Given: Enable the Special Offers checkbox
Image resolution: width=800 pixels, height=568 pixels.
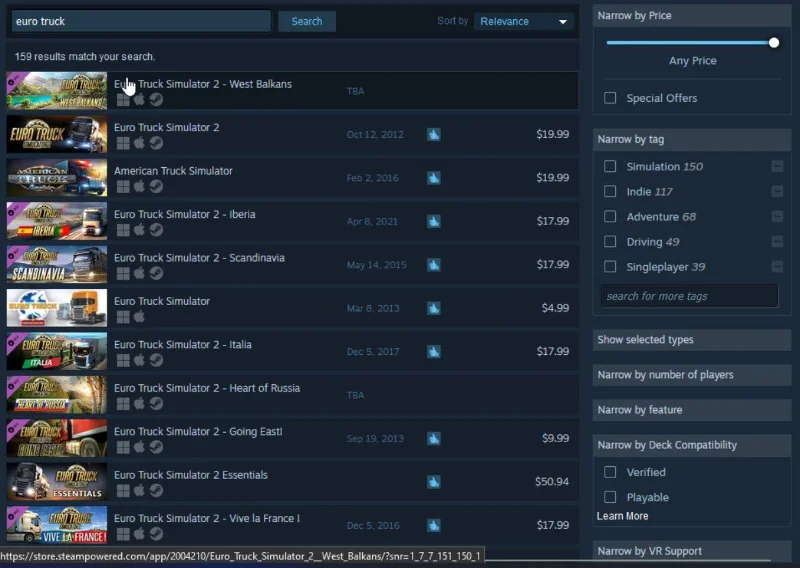Looking at the screenshot, I should (610, 98).
